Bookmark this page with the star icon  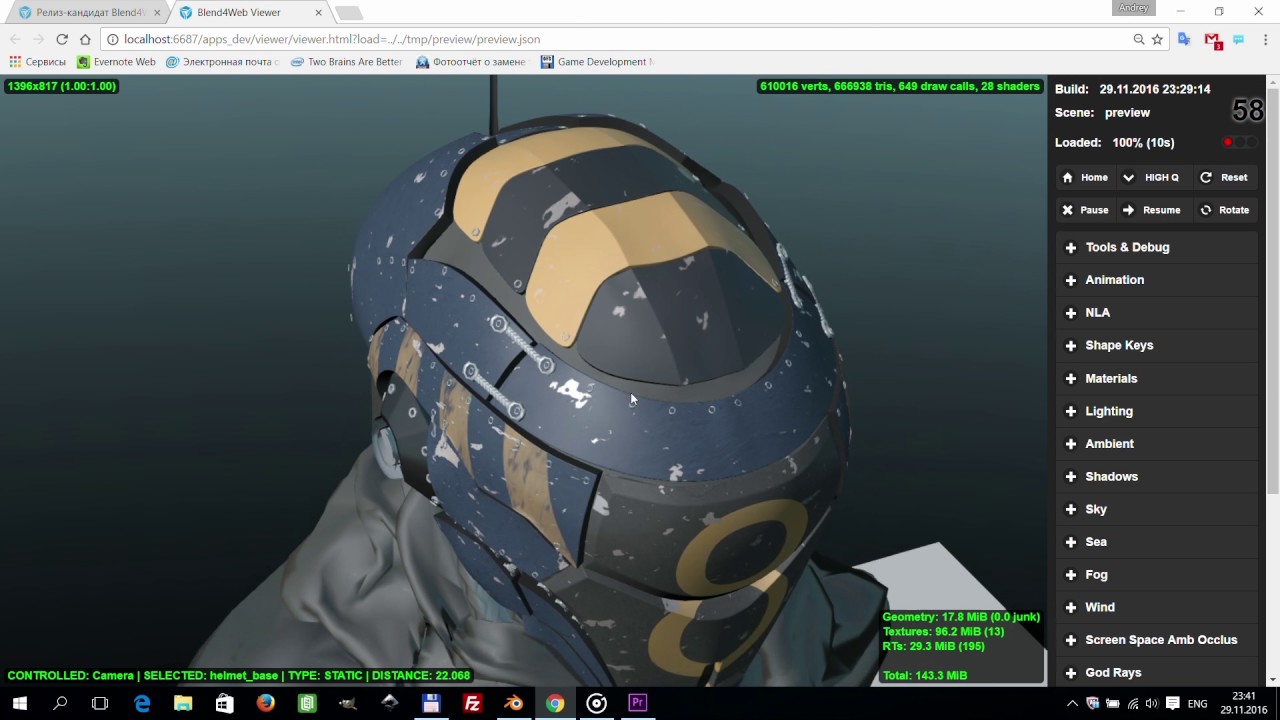coord(1157,39)
